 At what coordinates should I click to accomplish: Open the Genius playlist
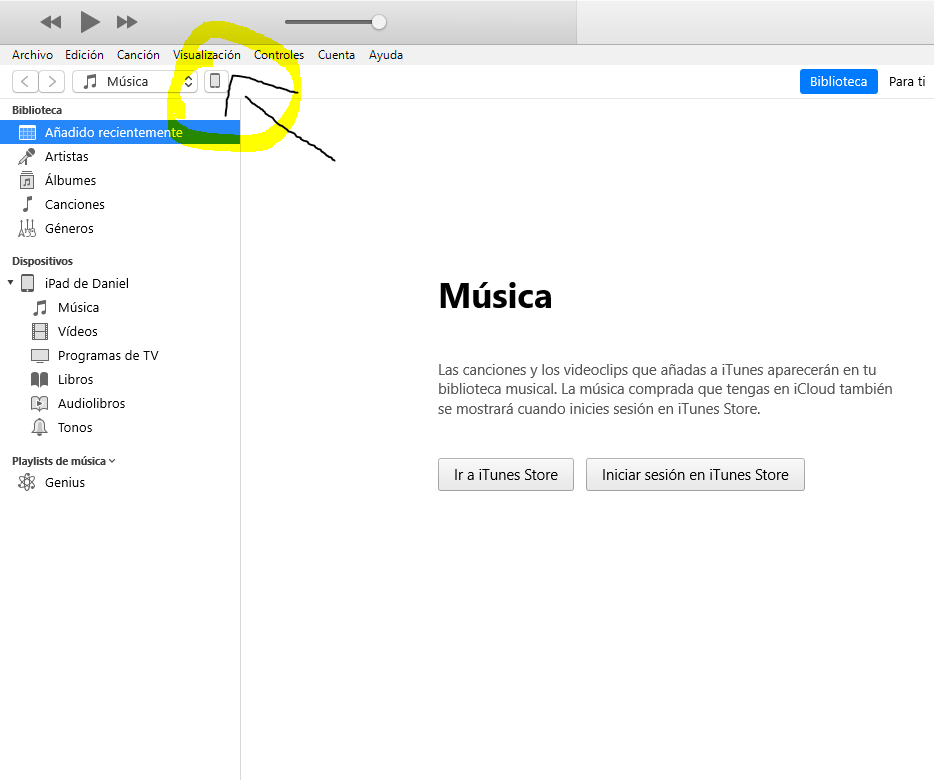click(x=65, y=483)
